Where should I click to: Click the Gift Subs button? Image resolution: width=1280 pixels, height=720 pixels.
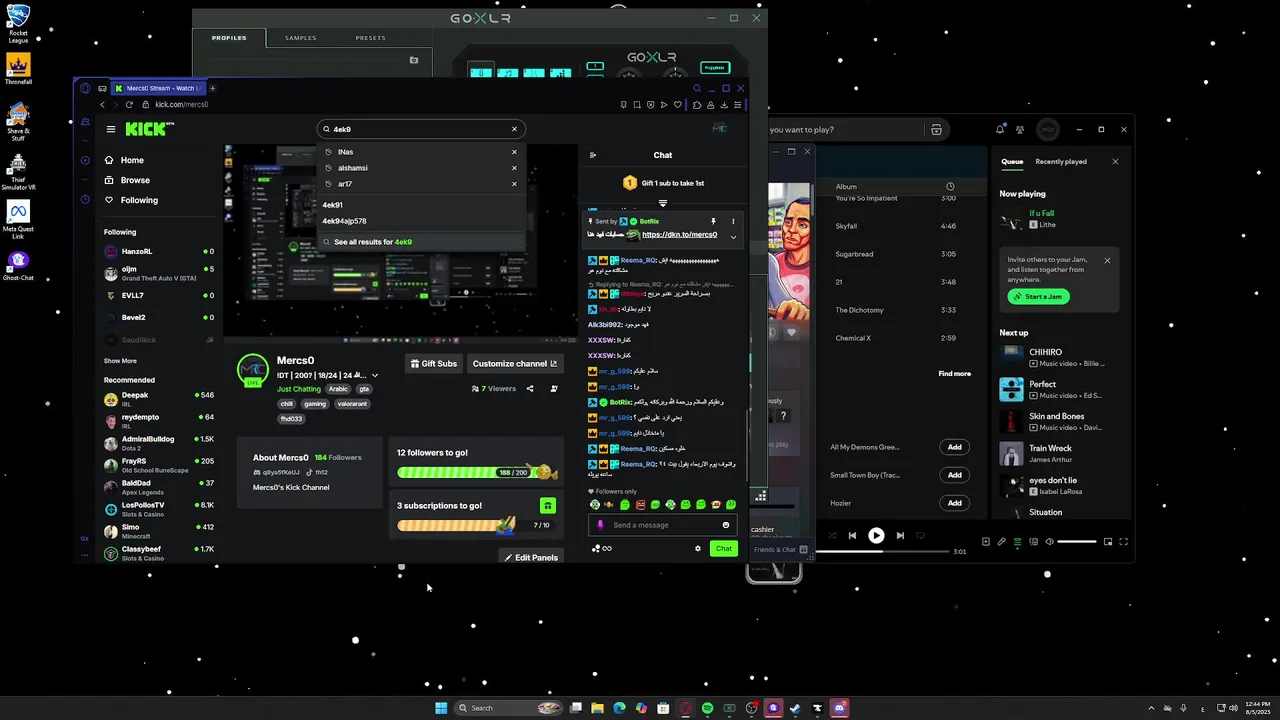pyautogui.click(x=433, y=363)
